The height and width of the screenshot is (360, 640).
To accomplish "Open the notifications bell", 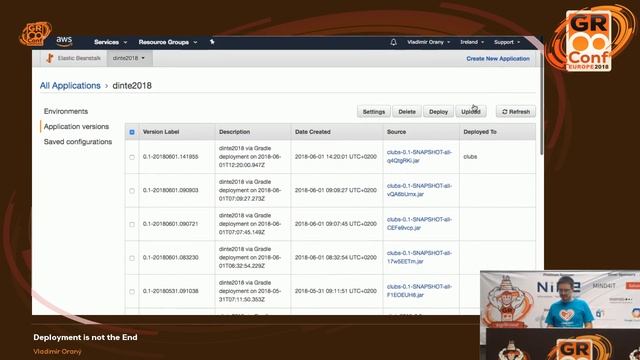I will pos(393,42).
